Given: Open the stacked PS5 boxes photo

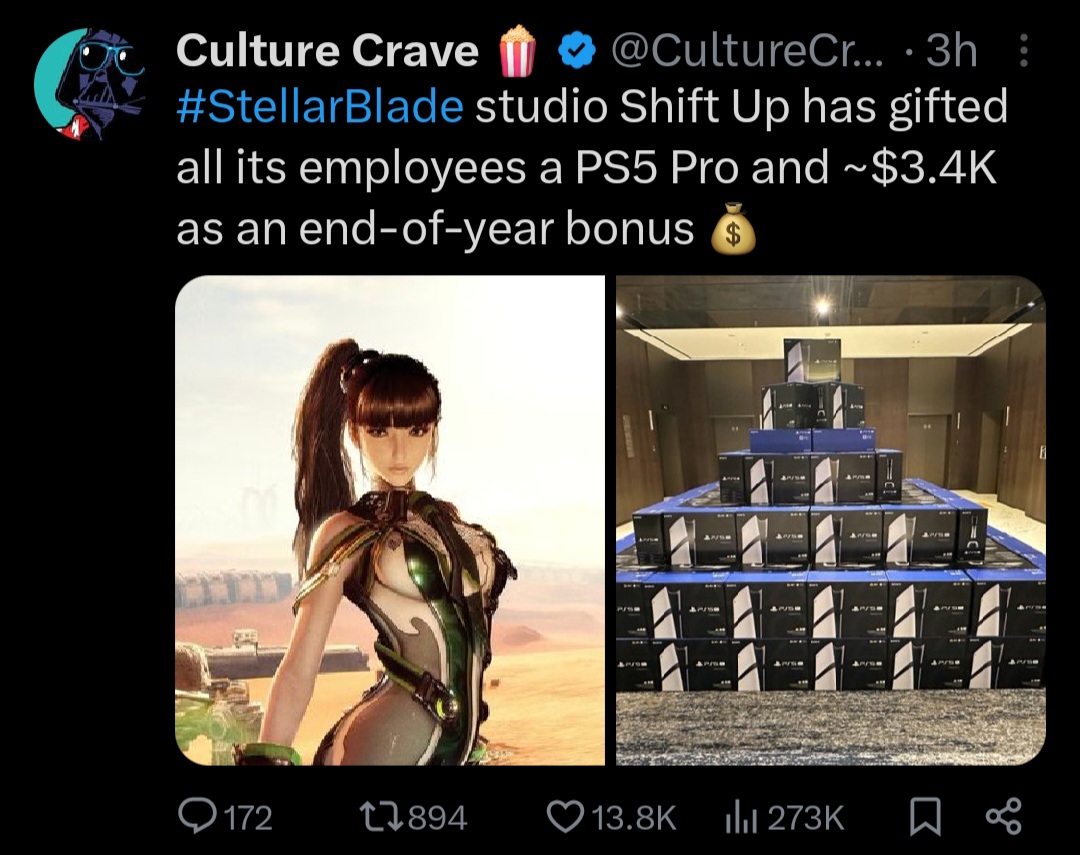Looking at the screenshot, I should [x=831, y=520].
